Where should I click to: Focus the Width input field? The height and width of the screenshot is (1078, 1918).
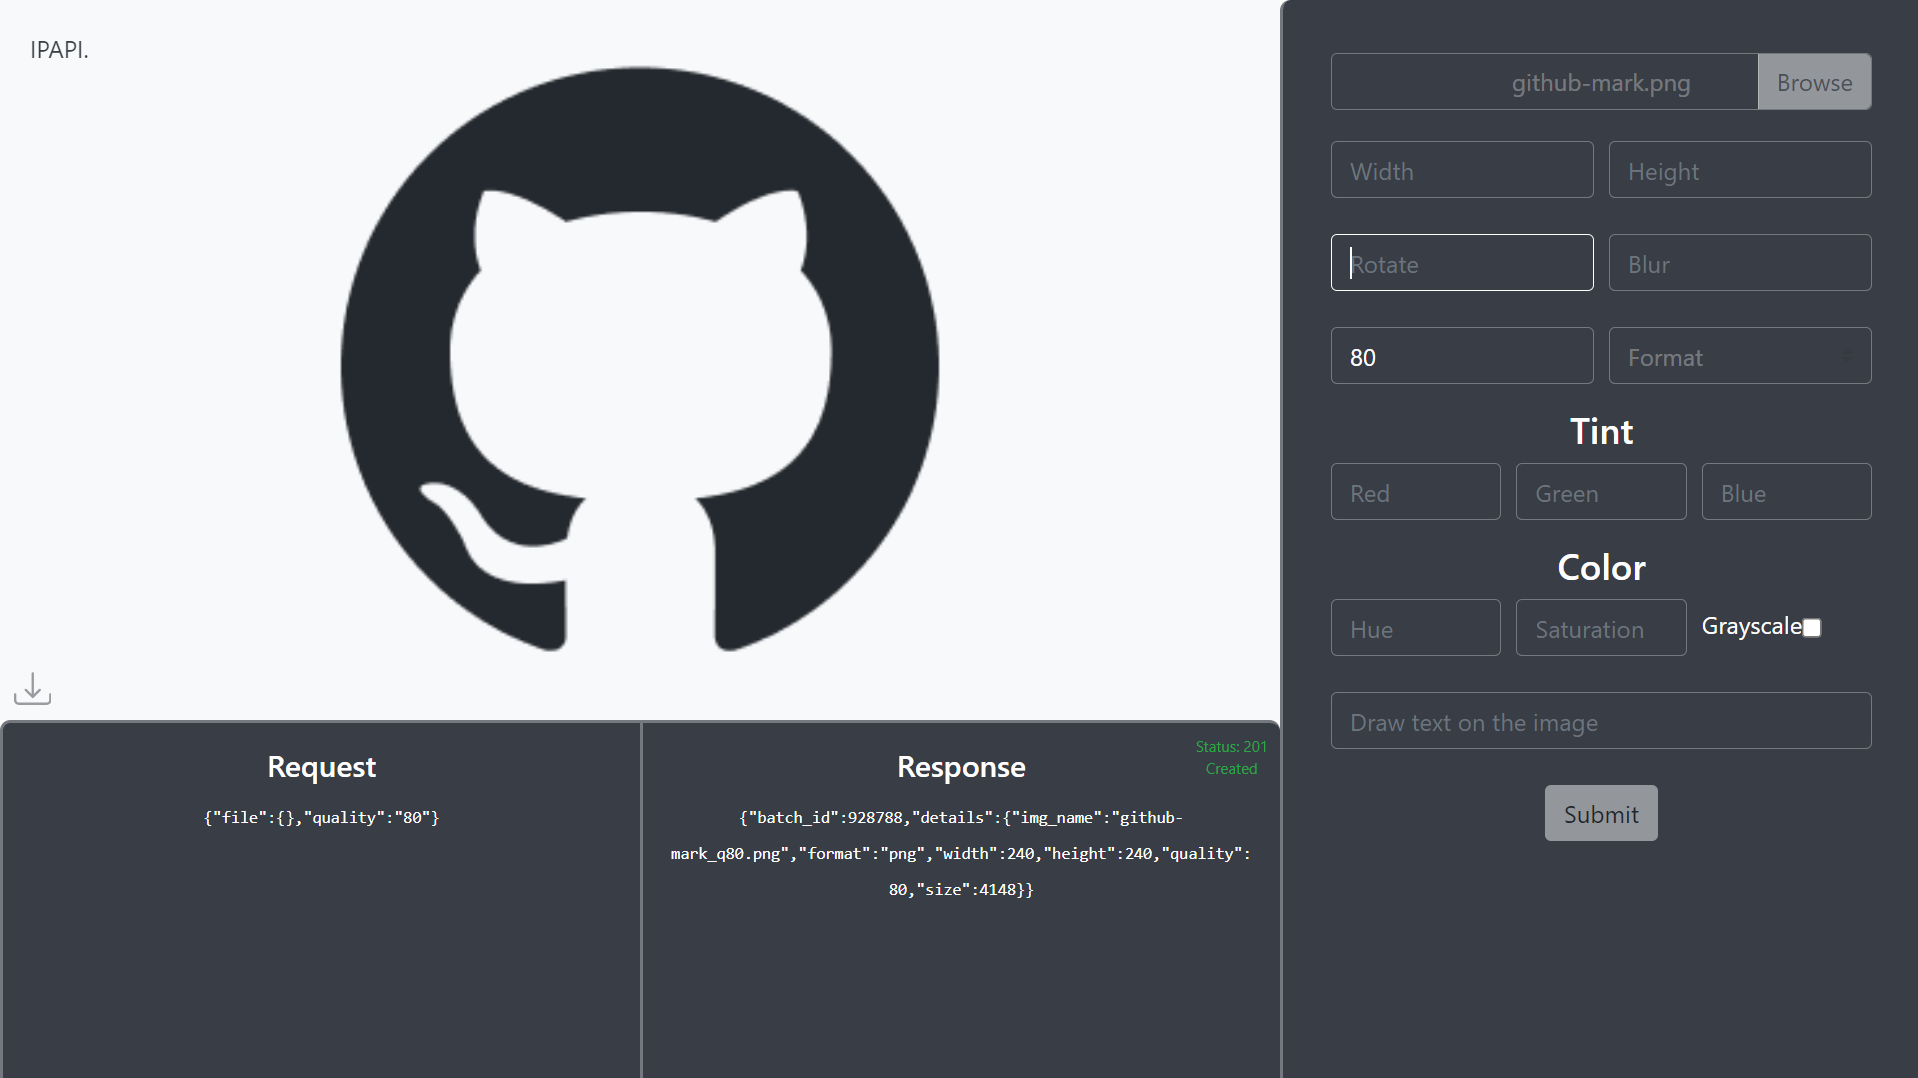coord(1461,170)
